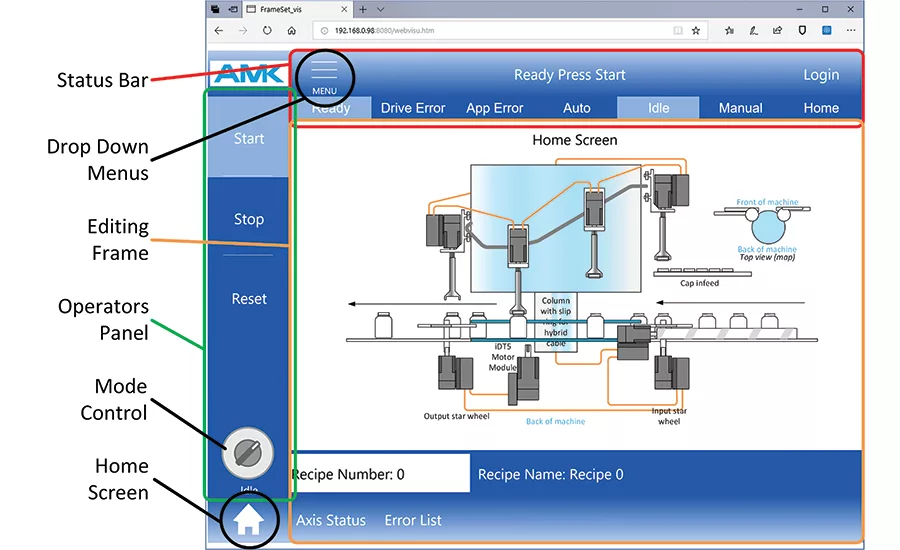Select the Drive Error status tab
900x550 pixels.
[x=413, y=108]
